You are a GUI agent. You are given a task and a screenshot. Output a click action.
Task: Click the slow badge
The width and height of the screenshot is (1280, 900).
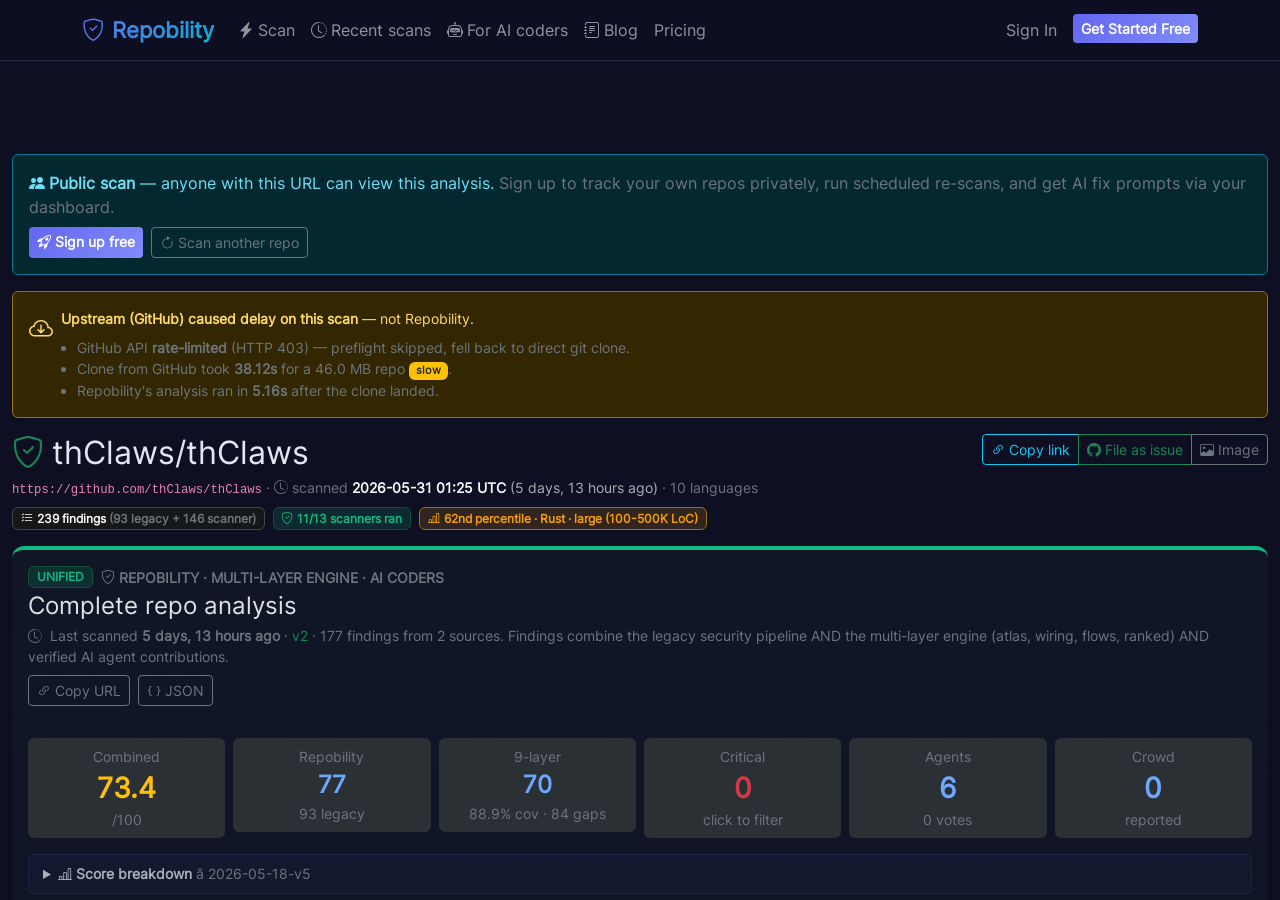(x=428, y=370)
